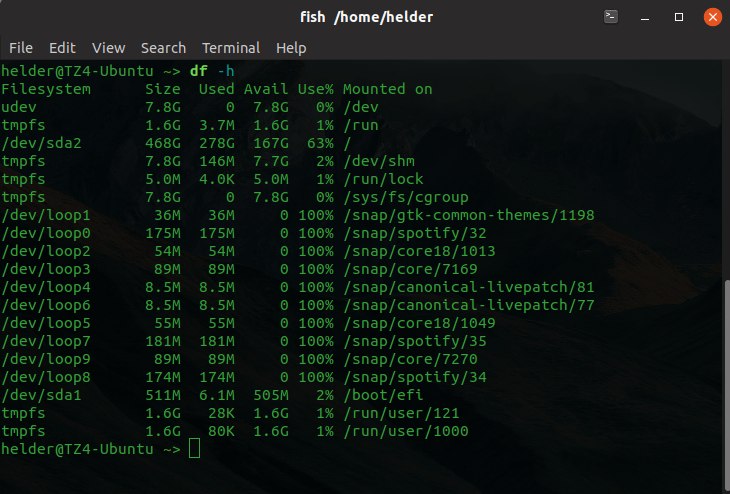
Task: Click the '/dev/loop6' filesystem entry
Action: click(46, 305)
